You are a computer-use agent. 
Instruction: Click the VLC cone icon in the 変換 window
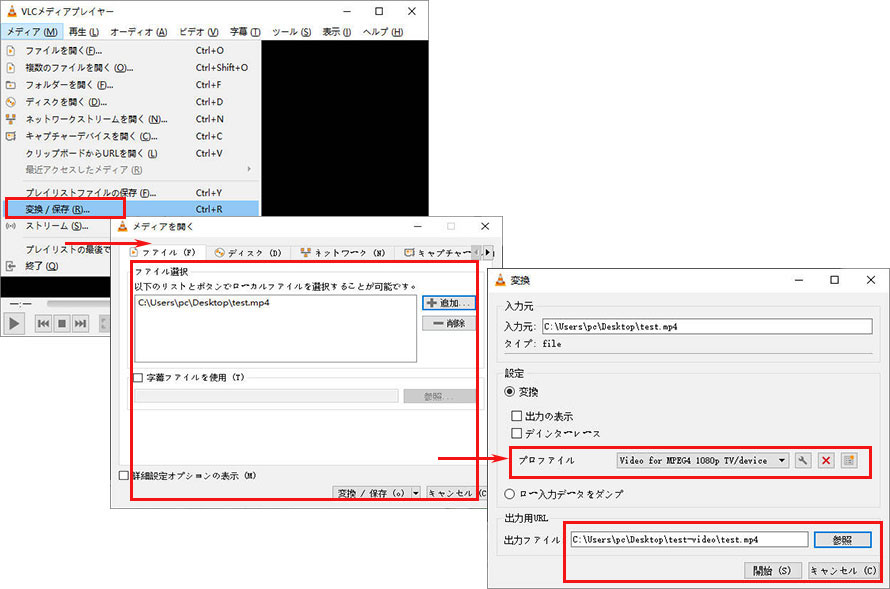pos(500,280)
